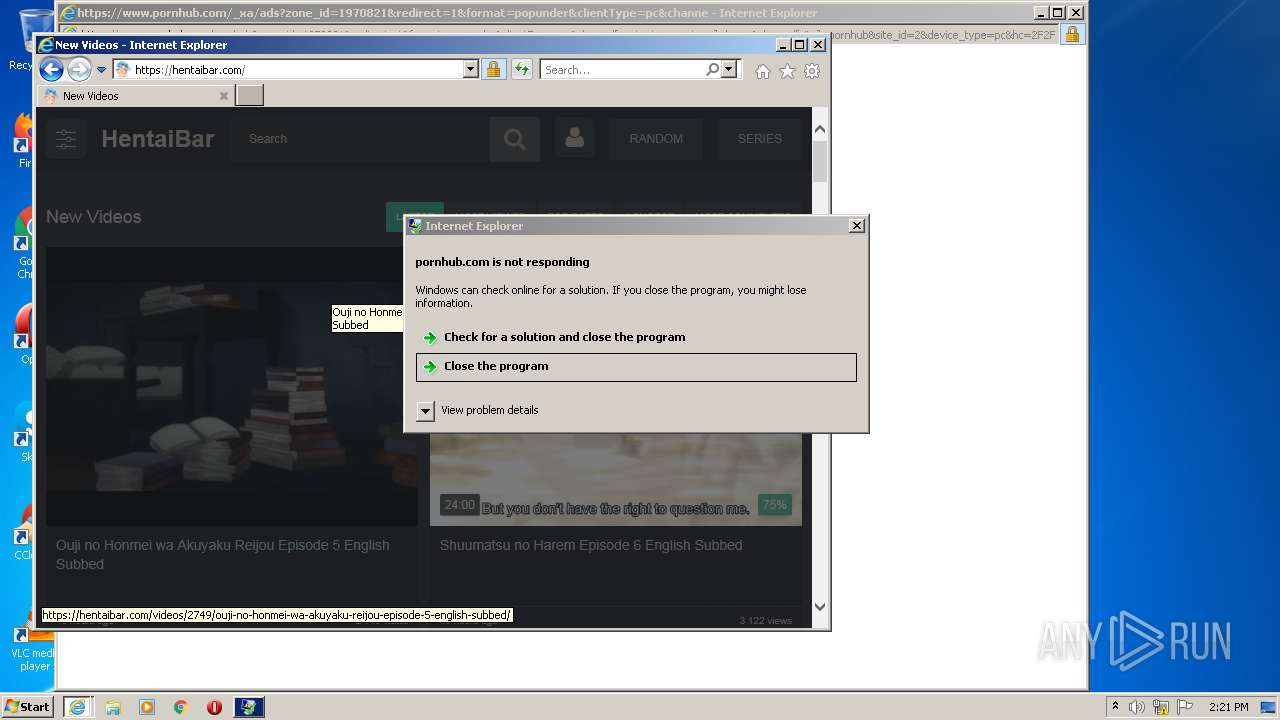
Task: Click the HentaiBar site logo
Action: pyautogui.click(x=158, y=139)
